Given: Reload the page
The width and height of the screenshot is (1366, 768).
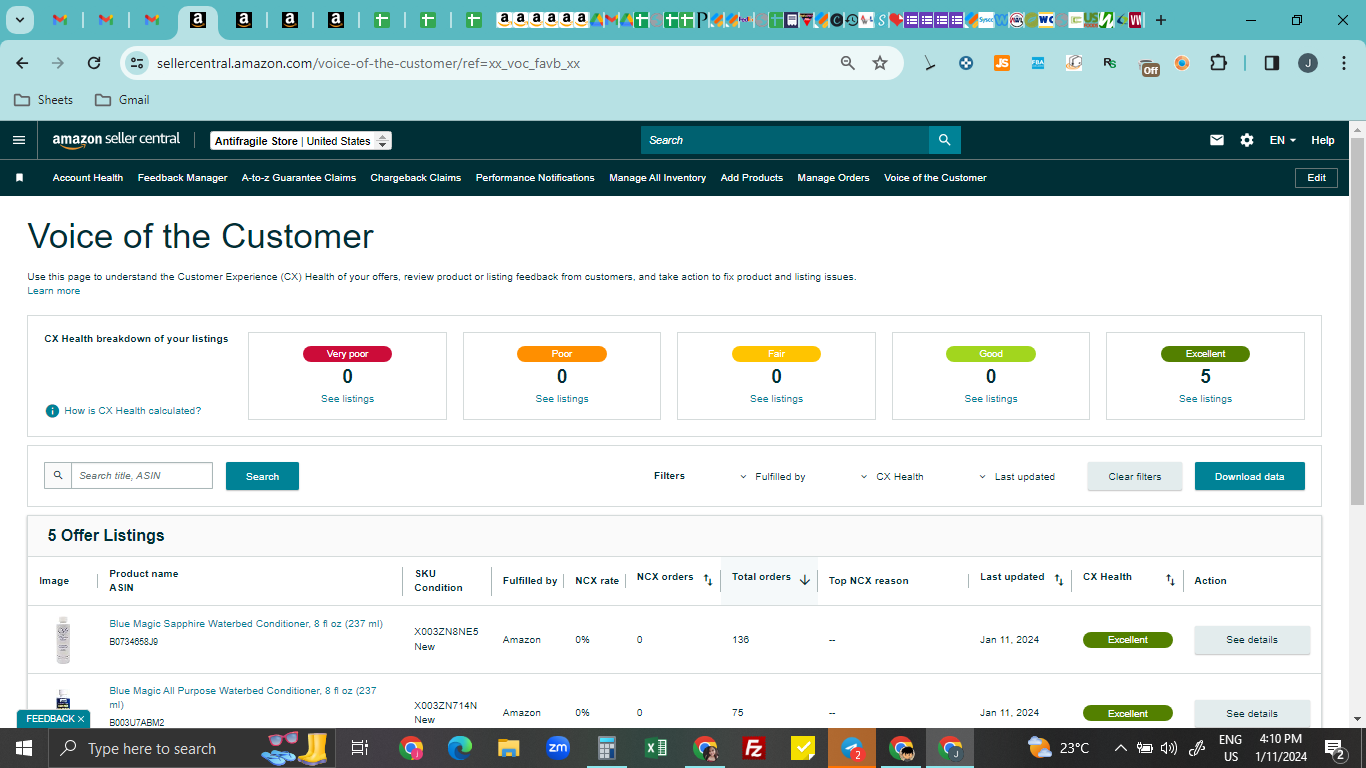Looking at the screenshot, I should 94,63.
